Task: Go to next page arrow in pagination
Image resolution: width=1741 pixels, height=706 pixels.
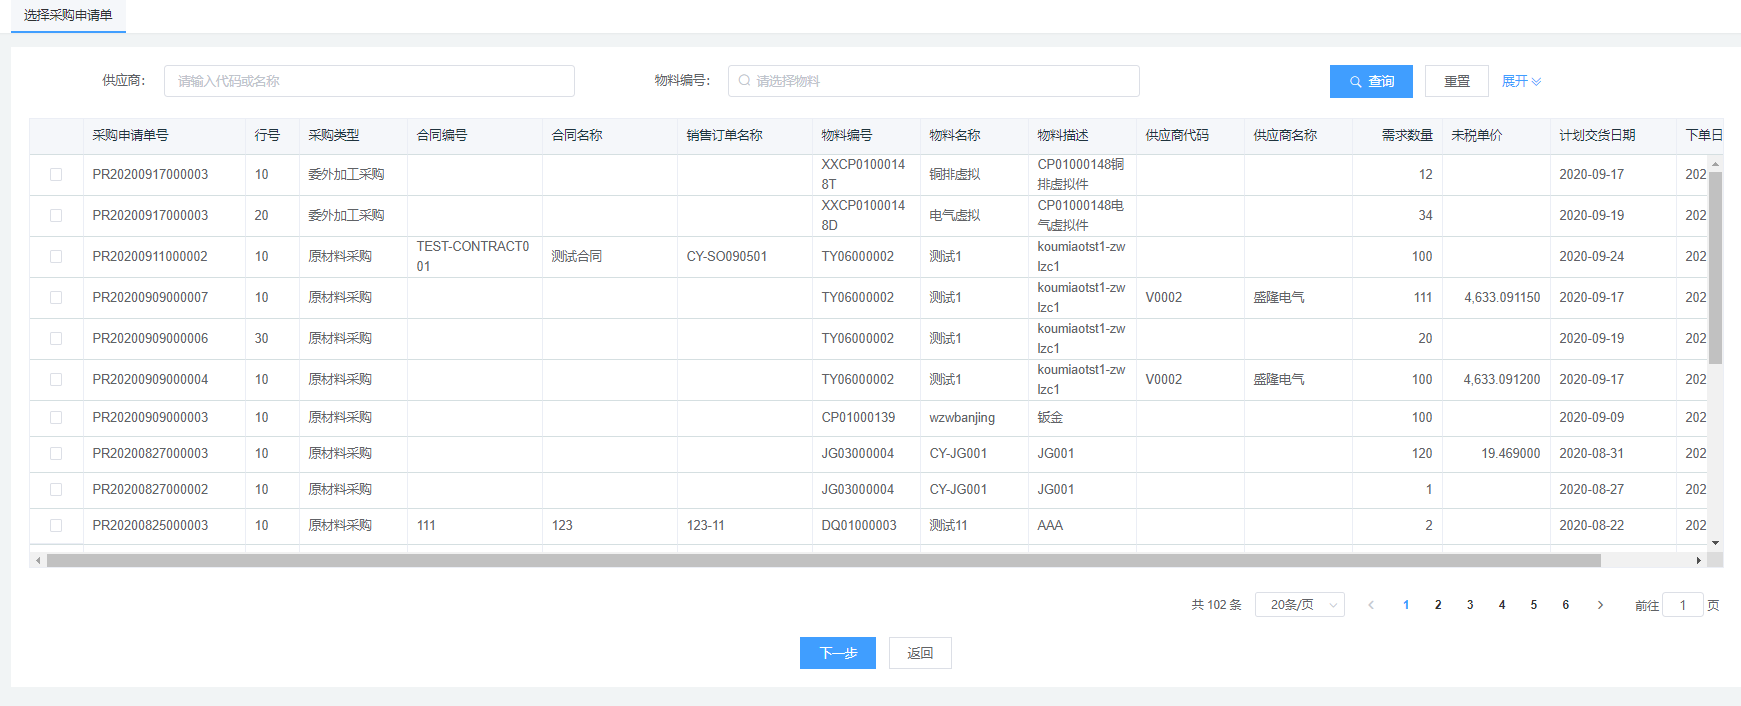Action: tap(1600, 605)
